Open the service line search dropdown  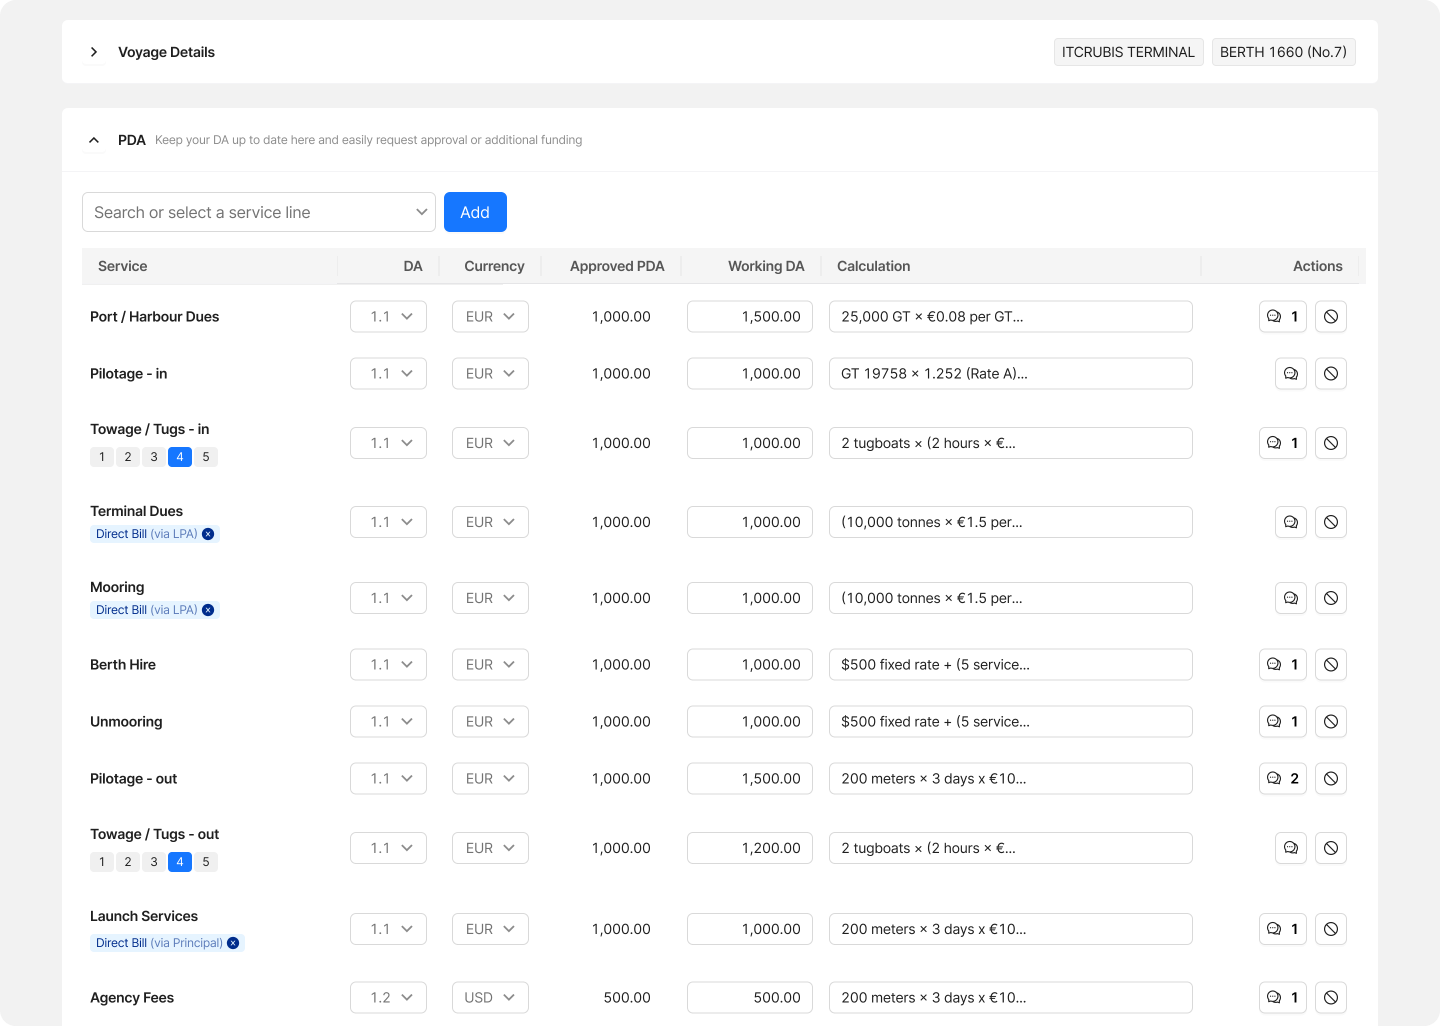(259, 212)
